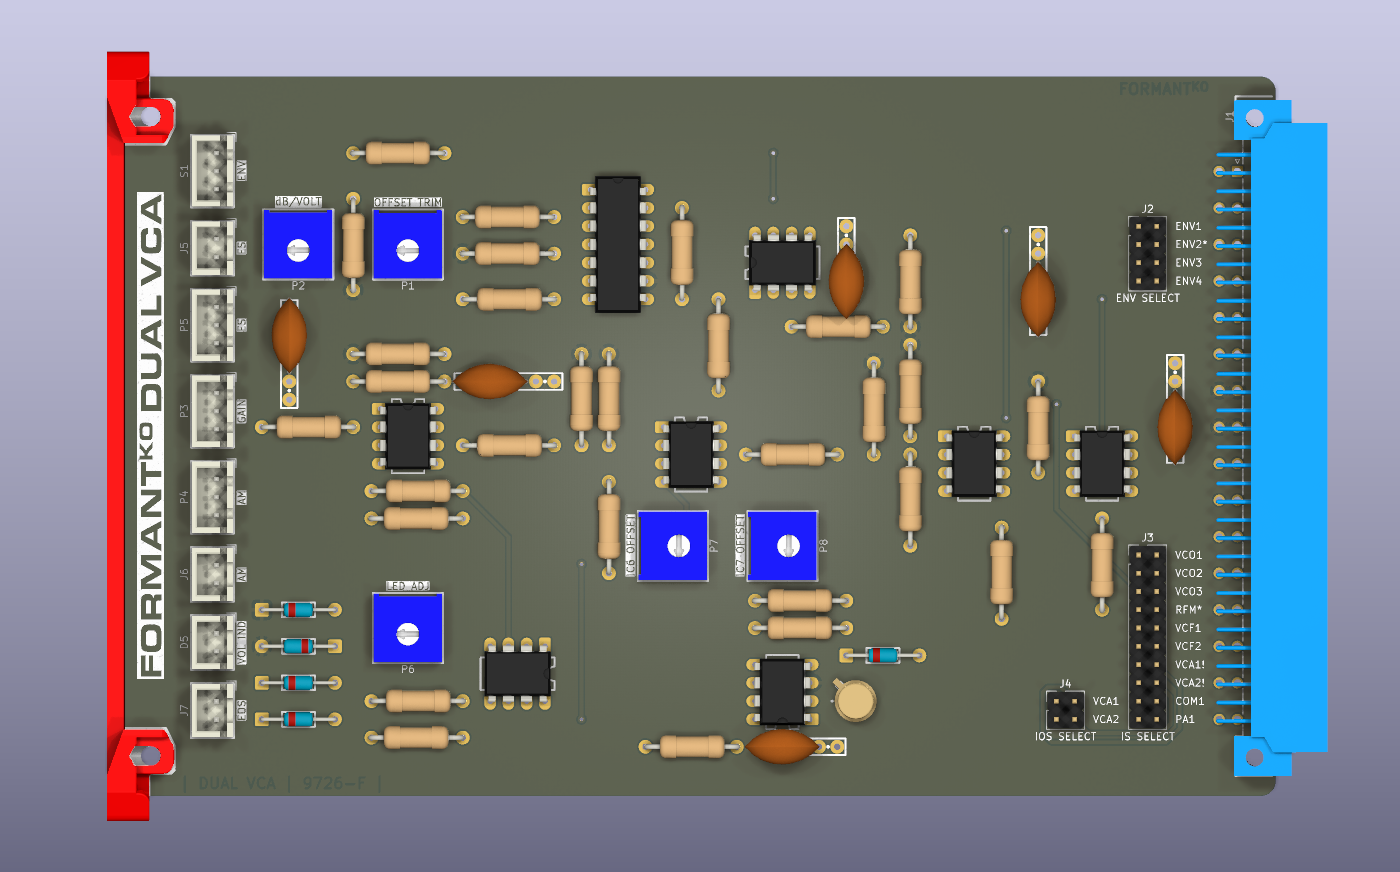
Task: Click the VCO3 label
Action: pyautogui.click(x=1188, y=591)
